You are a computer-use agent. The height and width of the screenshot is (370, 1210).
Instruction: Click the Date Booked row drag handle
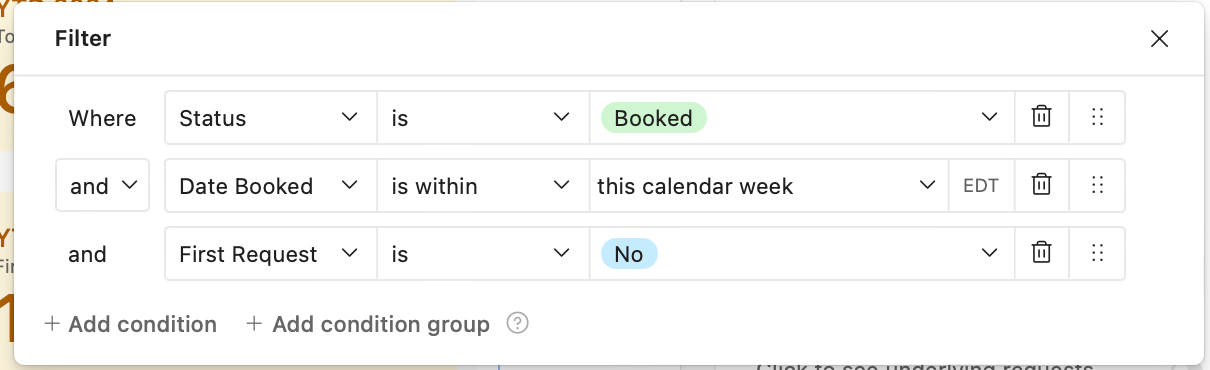1097,186
